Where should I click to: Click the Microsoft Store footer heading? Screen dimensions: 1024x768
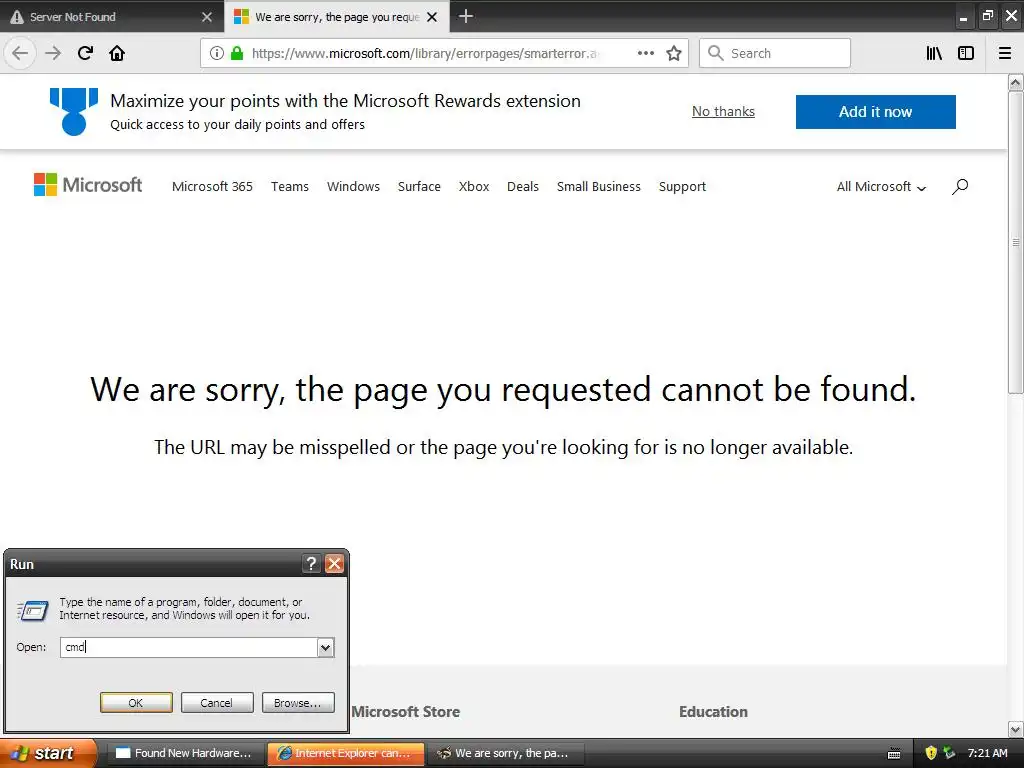[x=406, y=712]
